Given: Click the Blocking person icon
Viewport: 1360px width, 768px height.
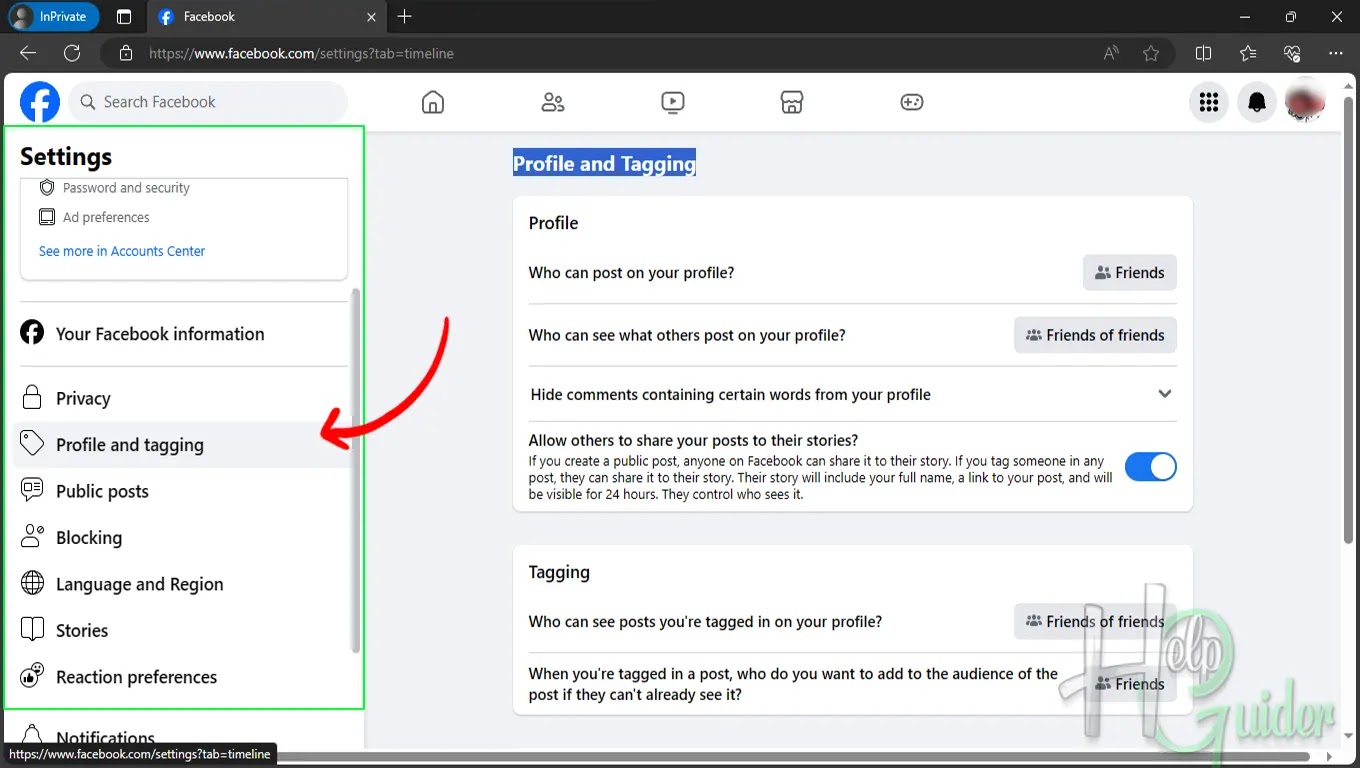Looking at the screenshot, I should [32, 537].
